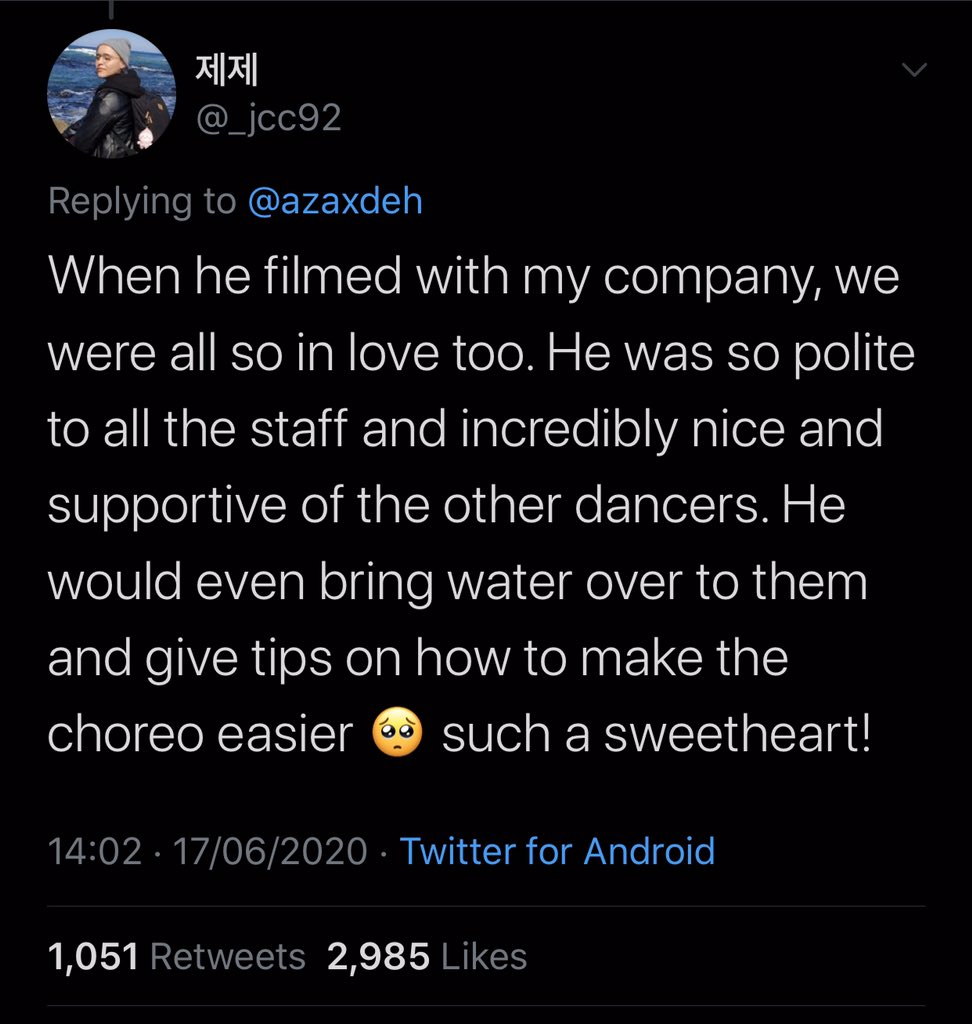This screenshot has width=972, height=1024.
Task: Click the 17/06/2020 date
Action: click(x=270, y=851)
